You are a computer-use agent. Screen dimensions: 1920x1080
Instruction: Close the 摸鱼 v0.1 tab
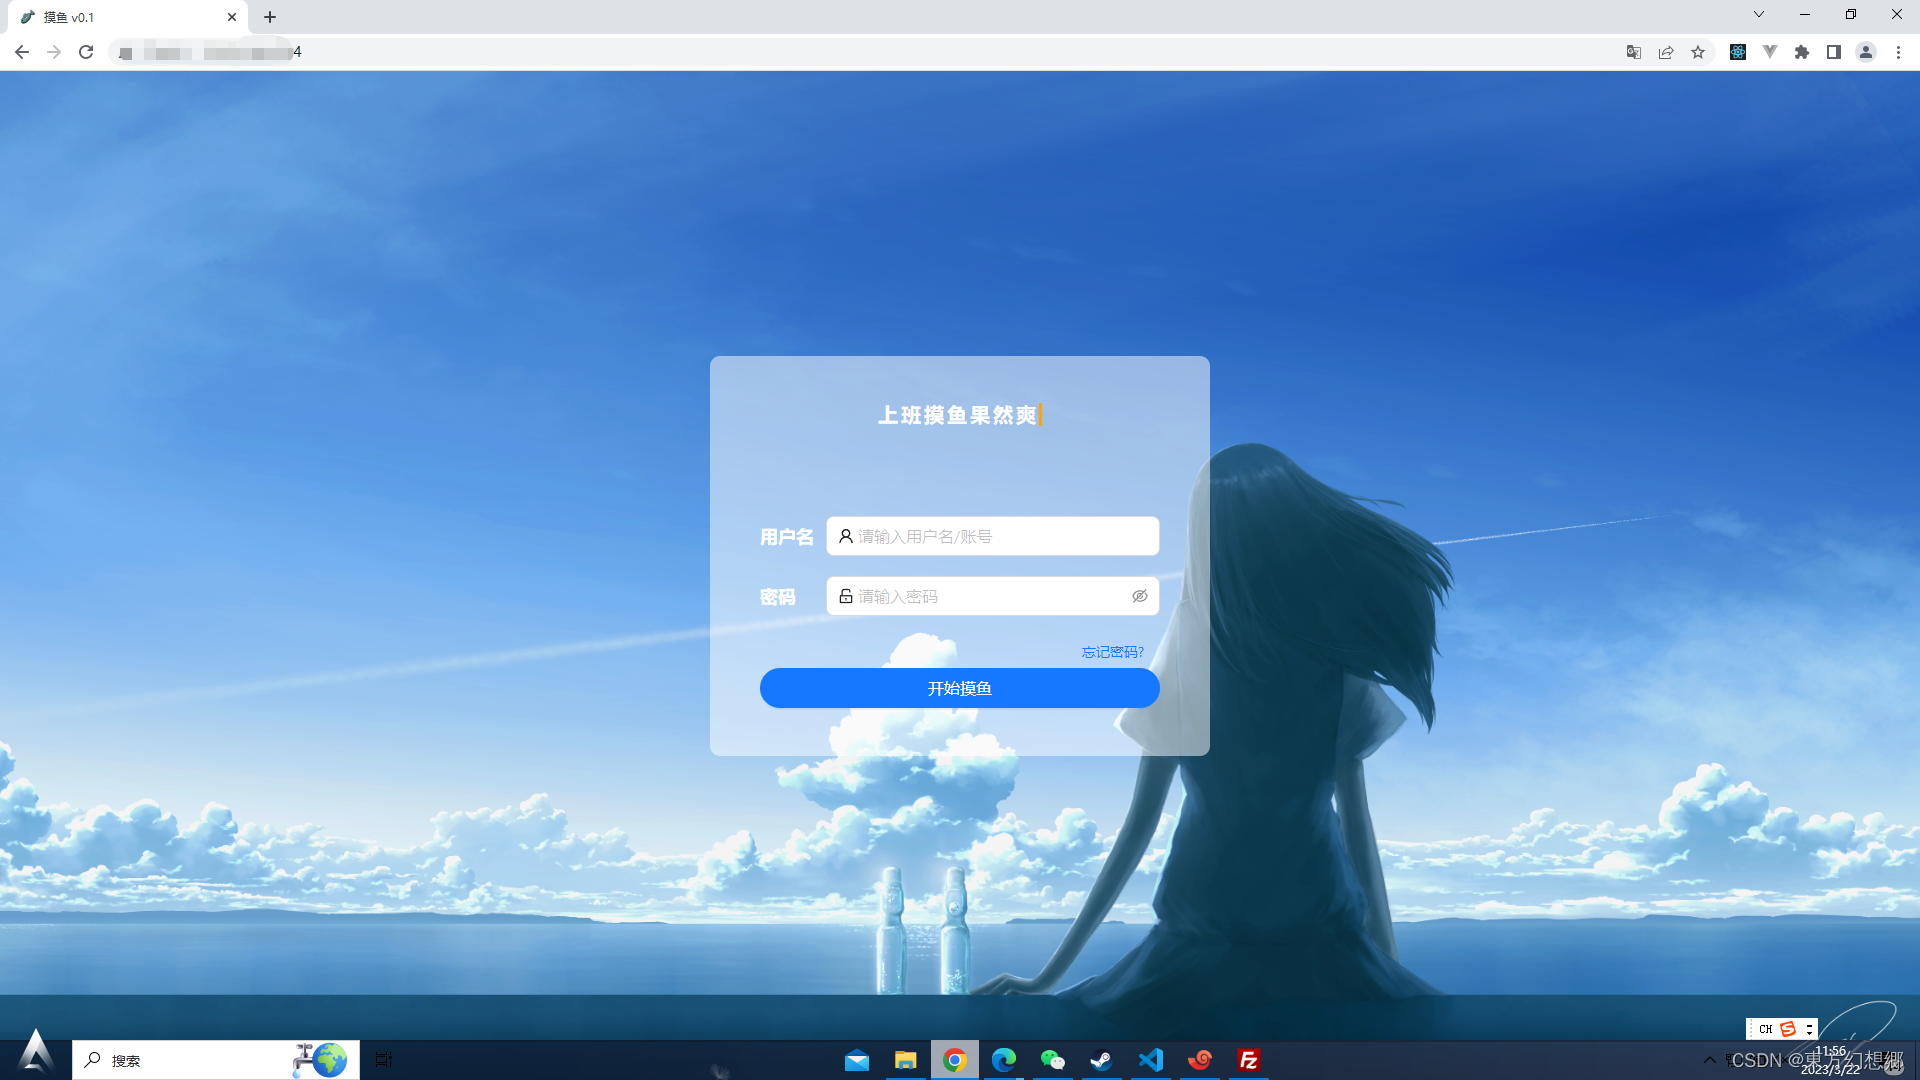pyautogui.click(x=232, y=17)
